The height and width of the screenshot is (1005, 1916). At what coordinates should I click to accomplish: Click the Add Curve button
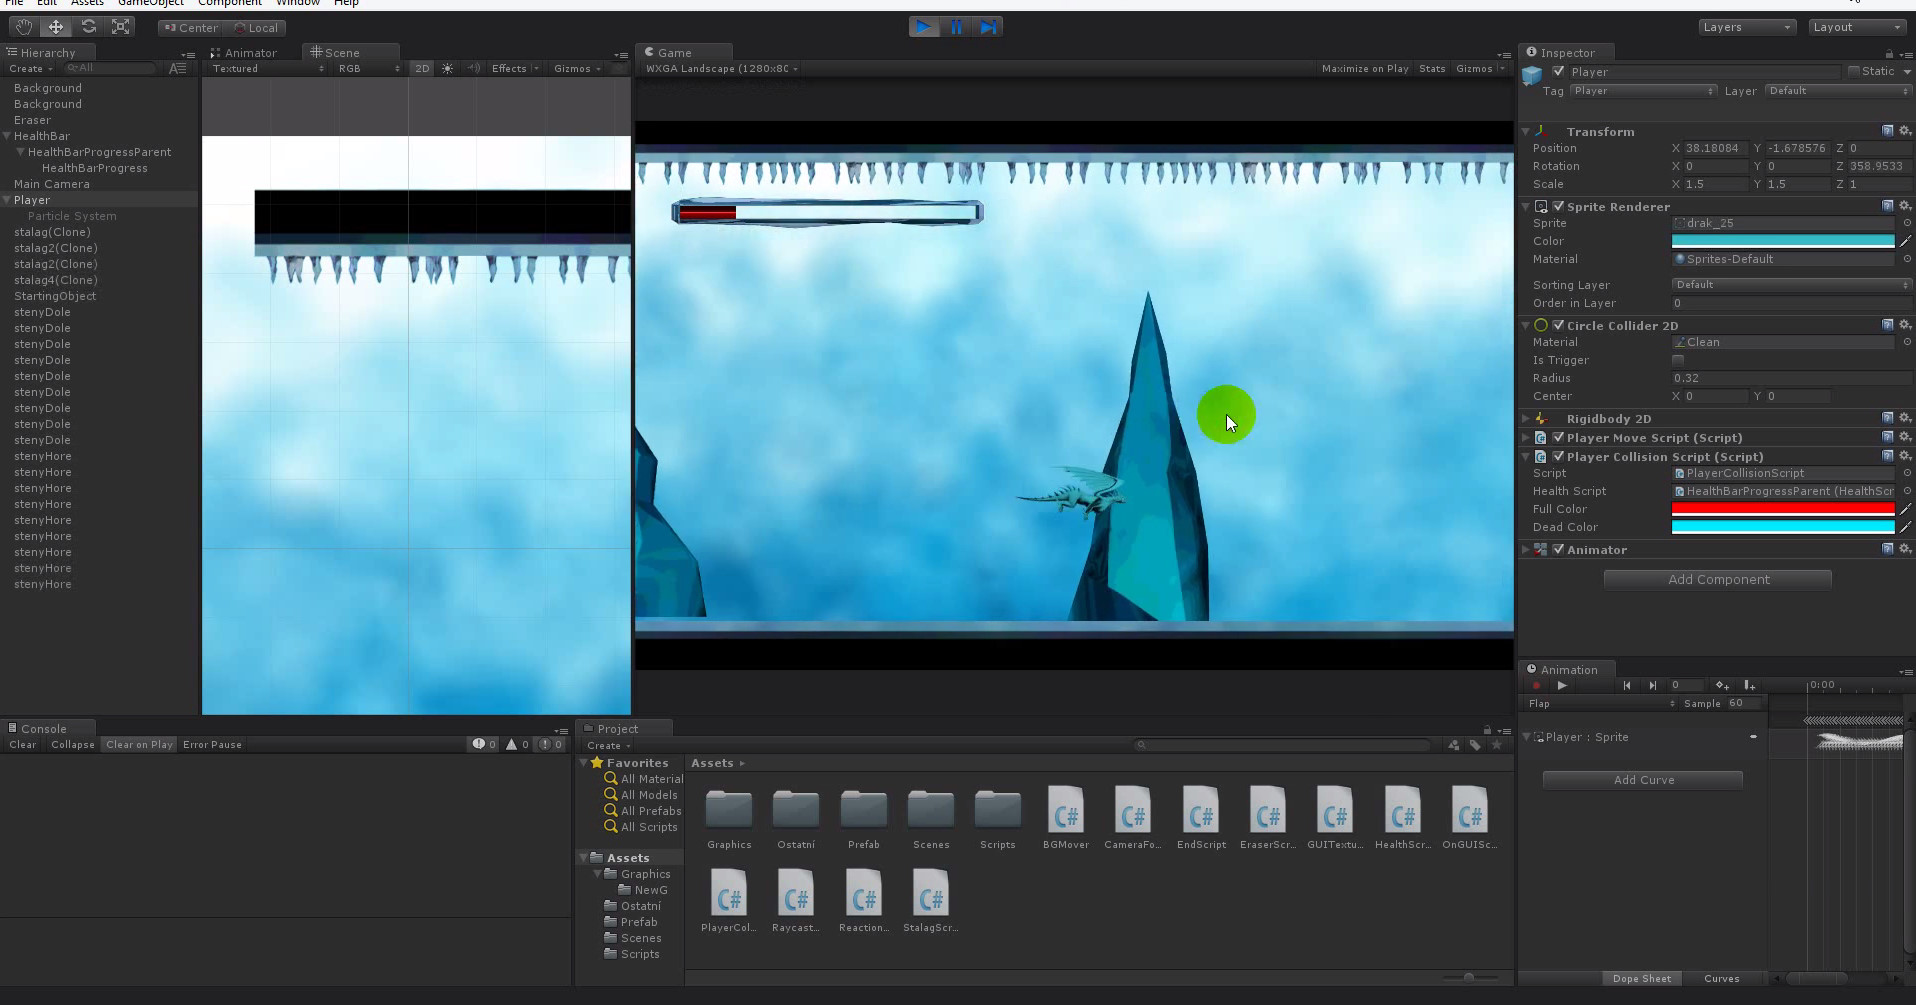[1642, 780]
